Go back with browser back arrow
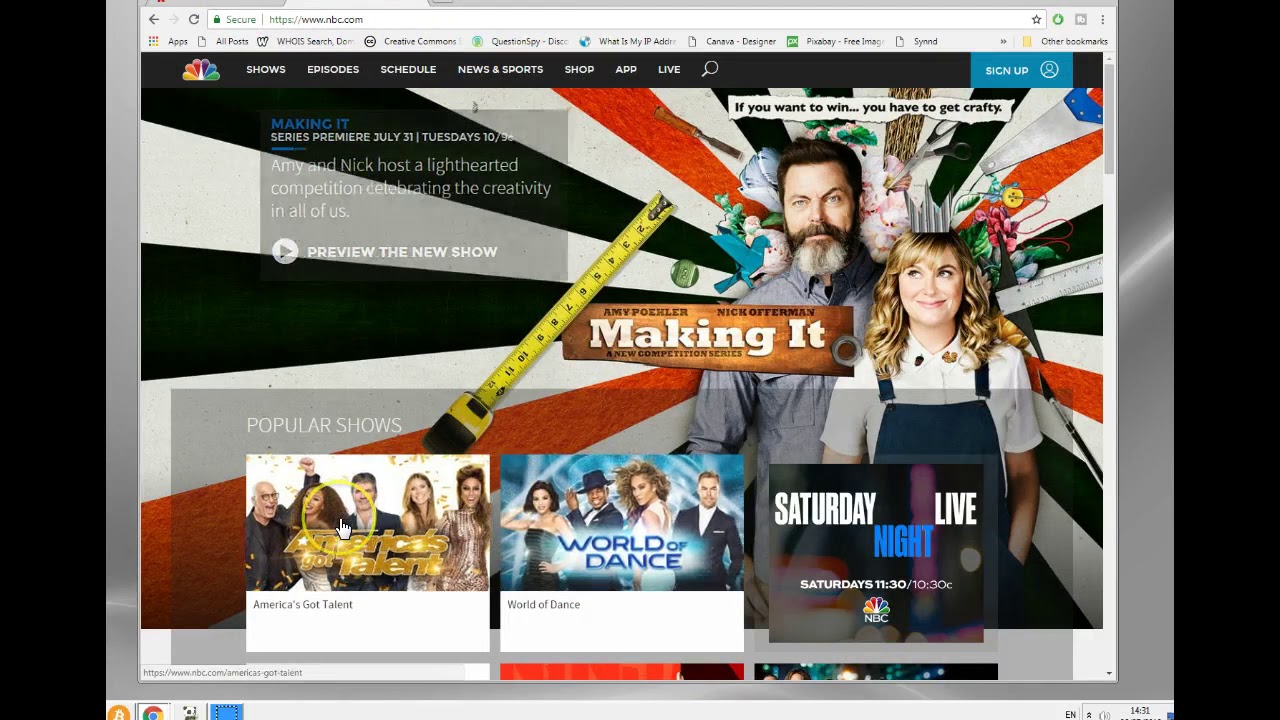This screenshot has height=720, width=1280. tap(153, 19)
